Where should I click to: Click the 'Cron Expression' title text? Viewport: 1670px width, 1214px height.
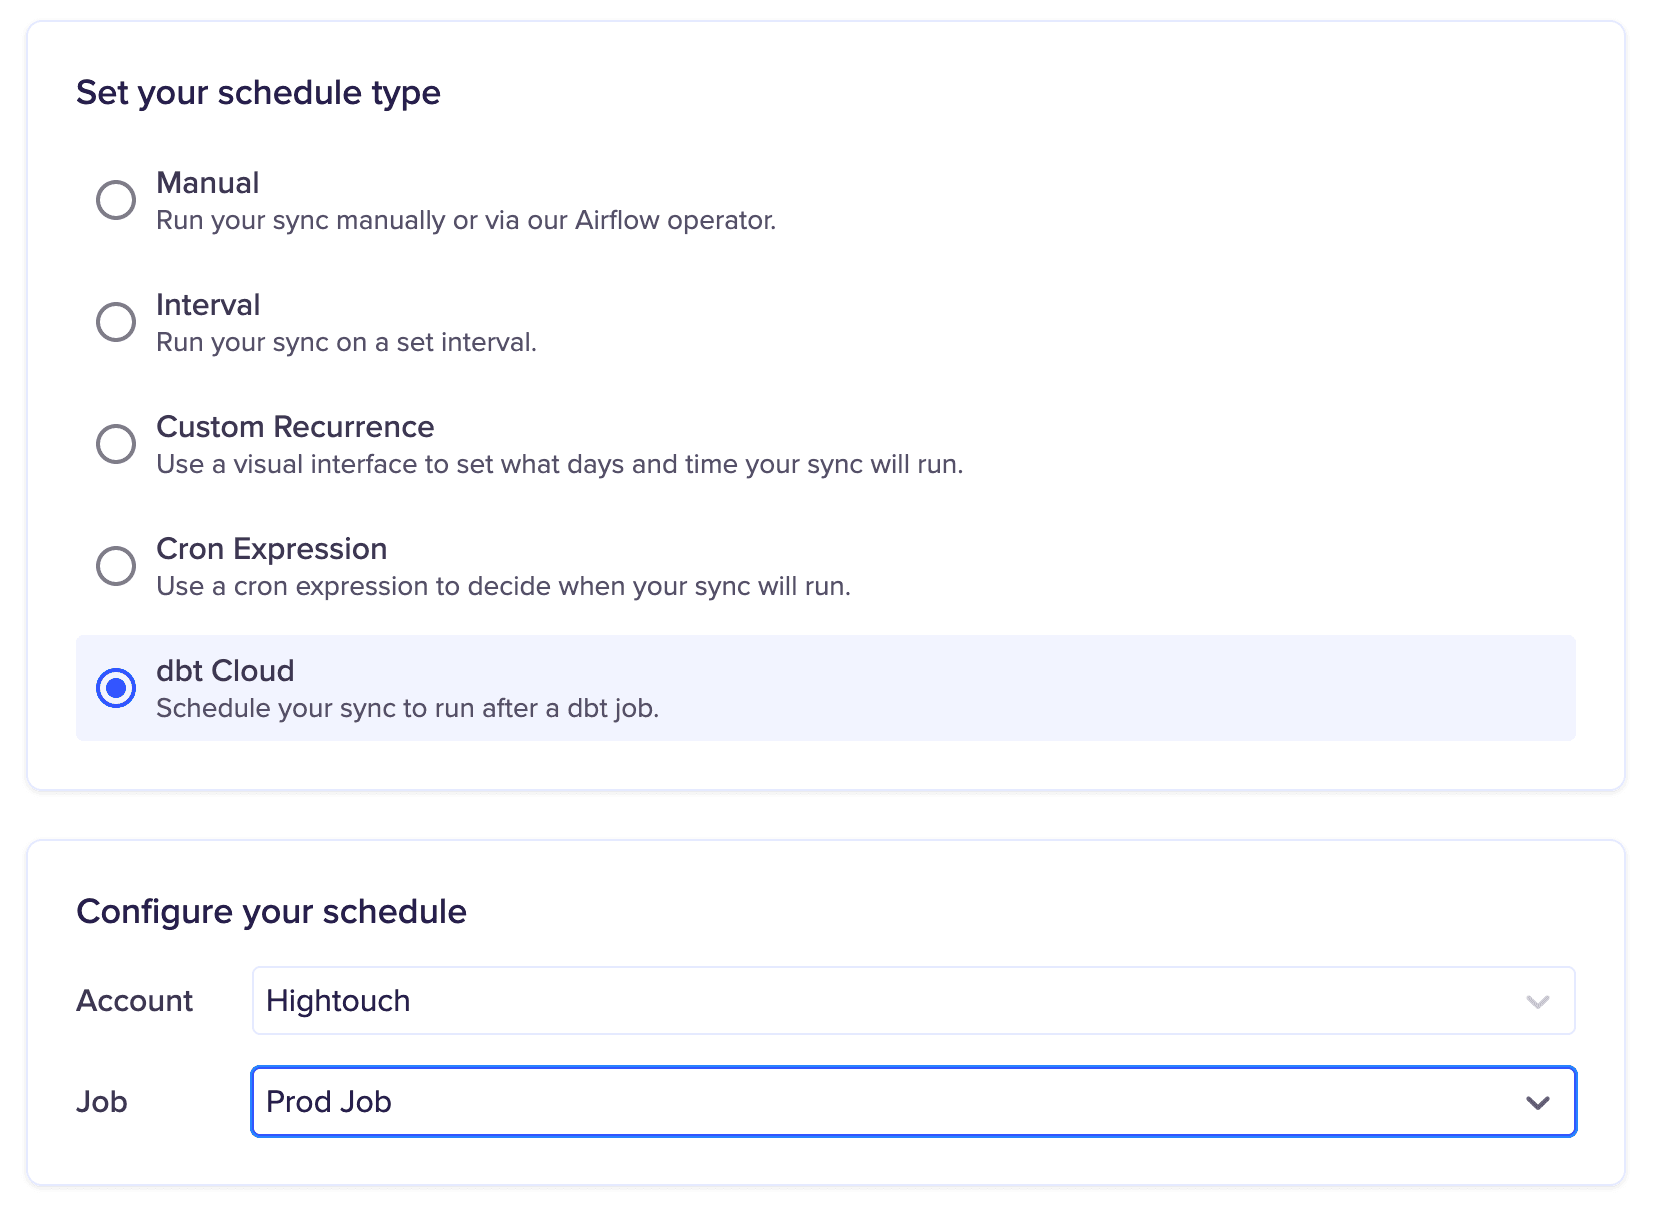point(271,549)
